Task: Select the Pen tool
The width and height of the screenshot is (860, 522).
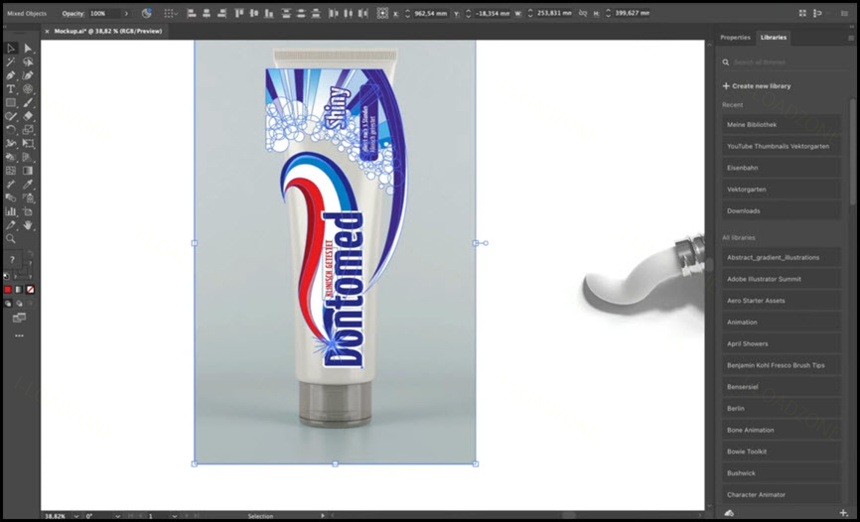Action: coord(11,75)
